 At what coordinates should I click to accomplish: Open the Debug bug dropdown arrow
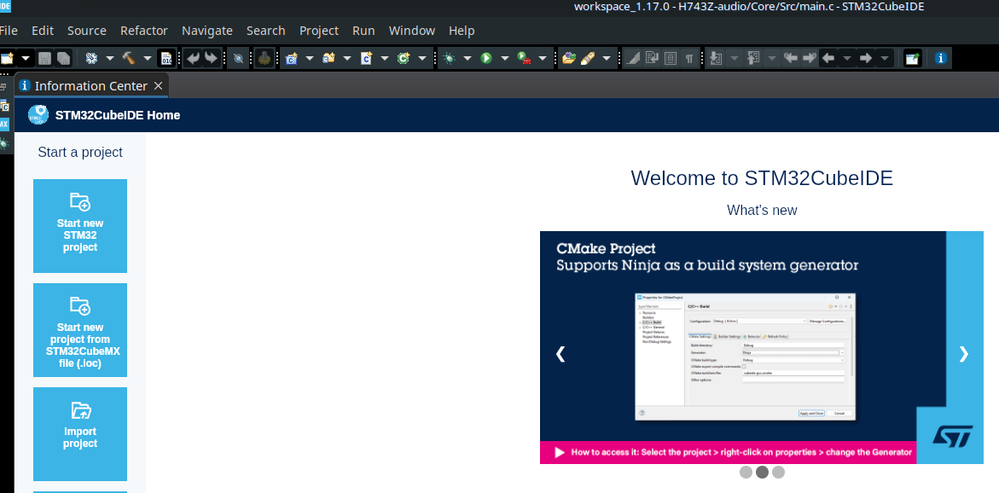(468, 59)
